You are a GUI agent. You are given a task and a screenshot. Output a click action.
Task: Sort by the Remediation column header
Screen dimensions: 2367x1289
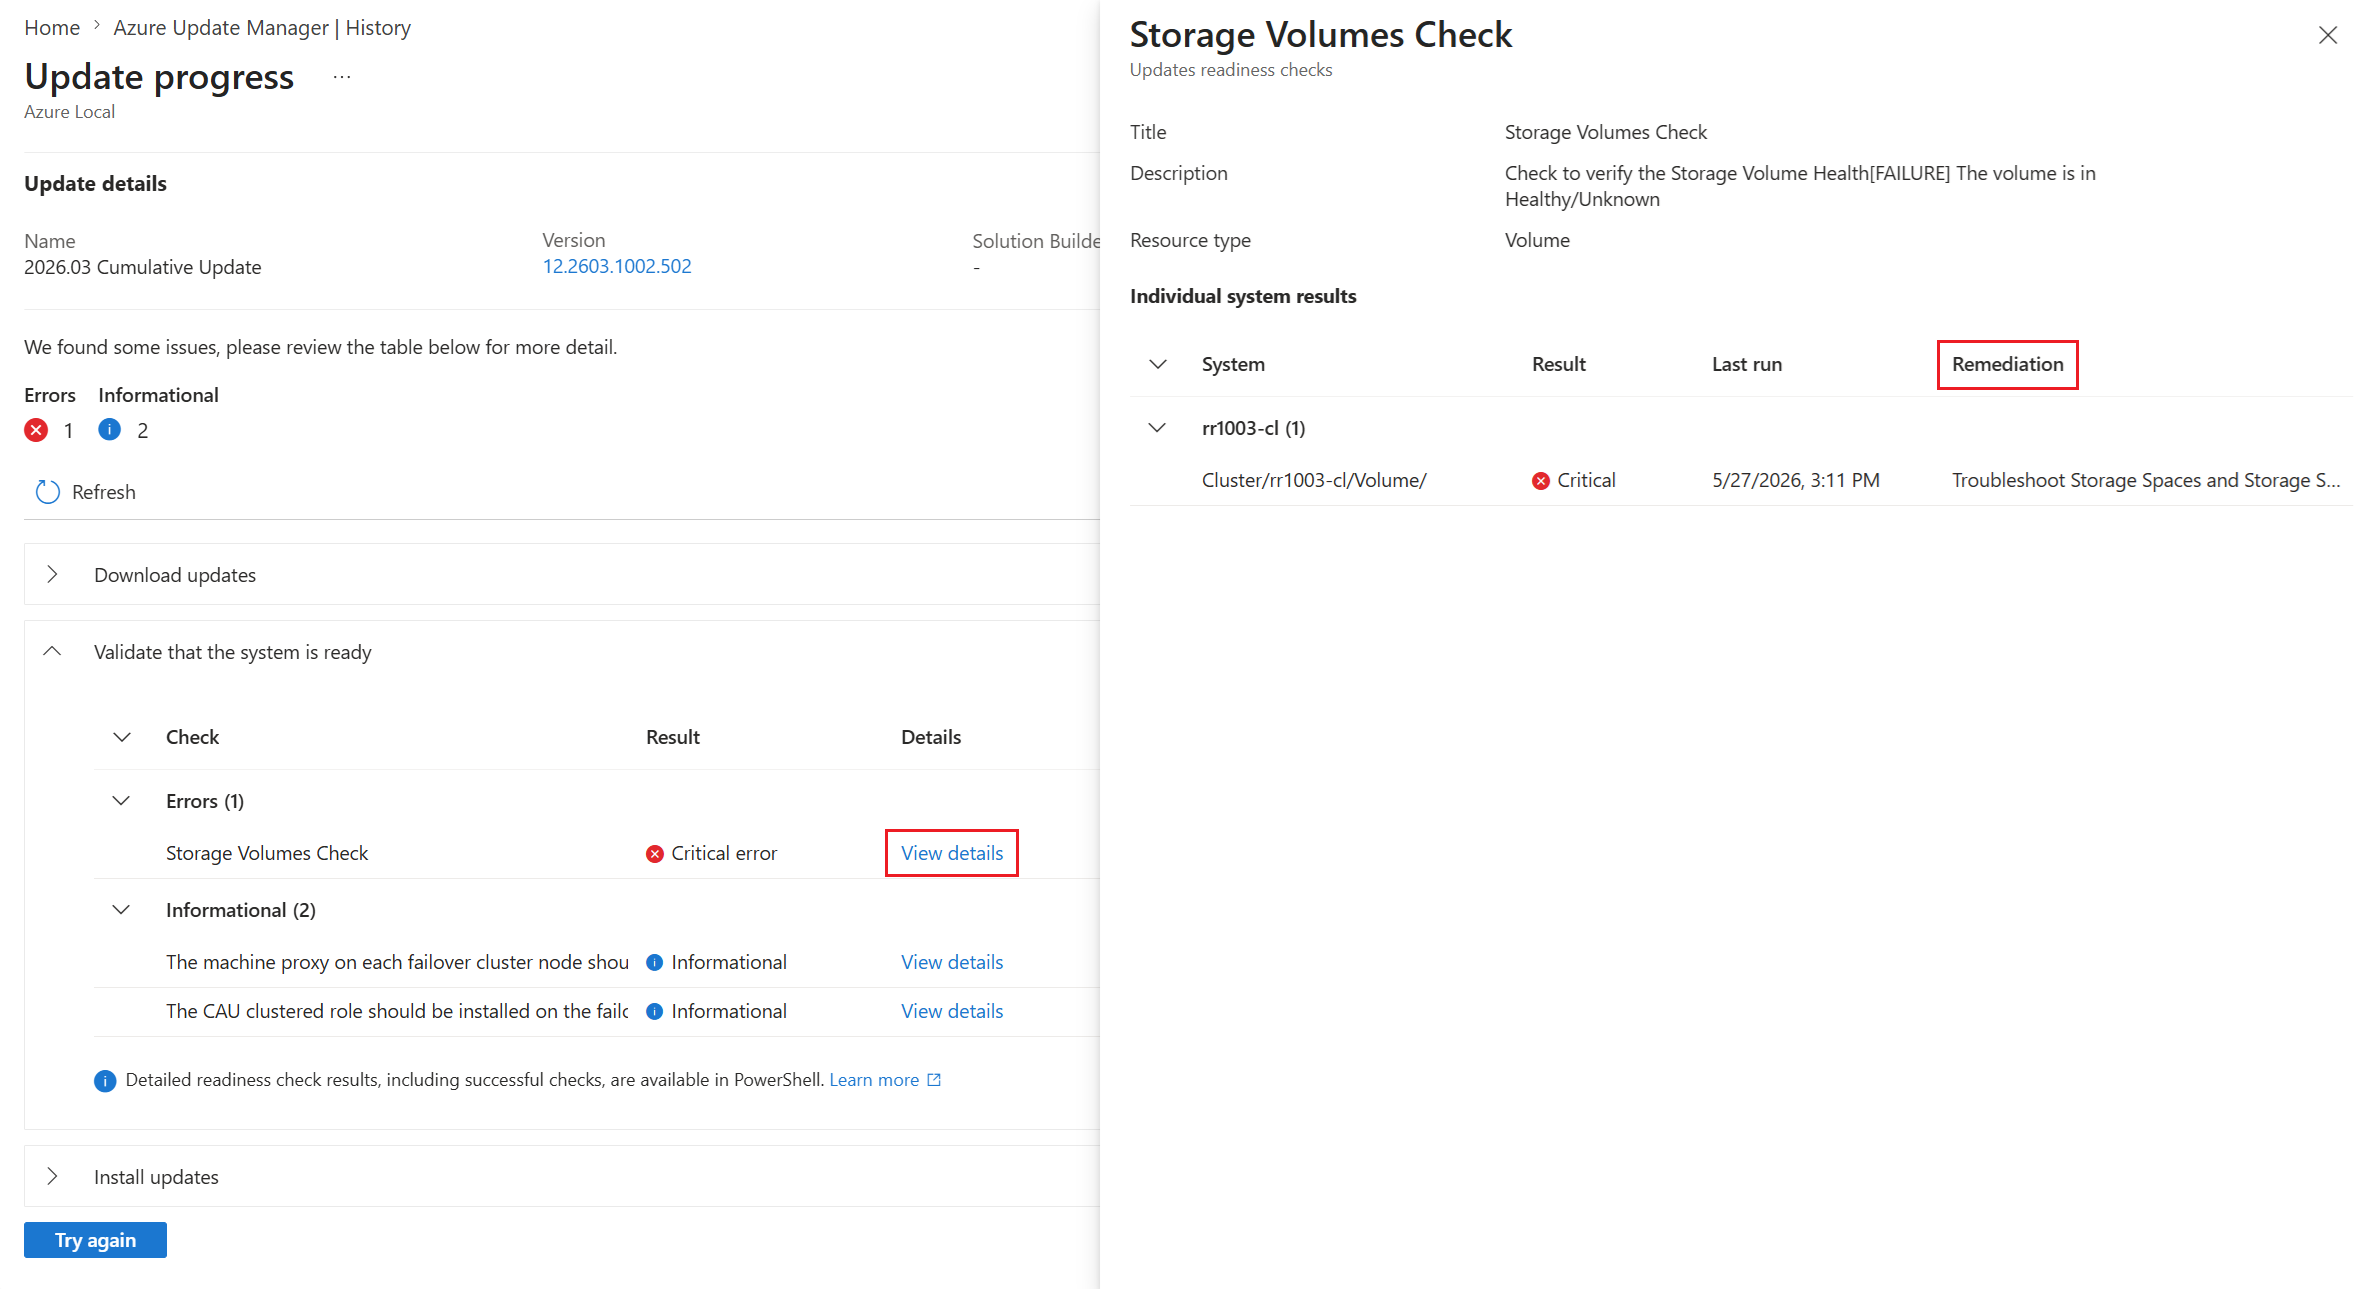coord(2008,364)
